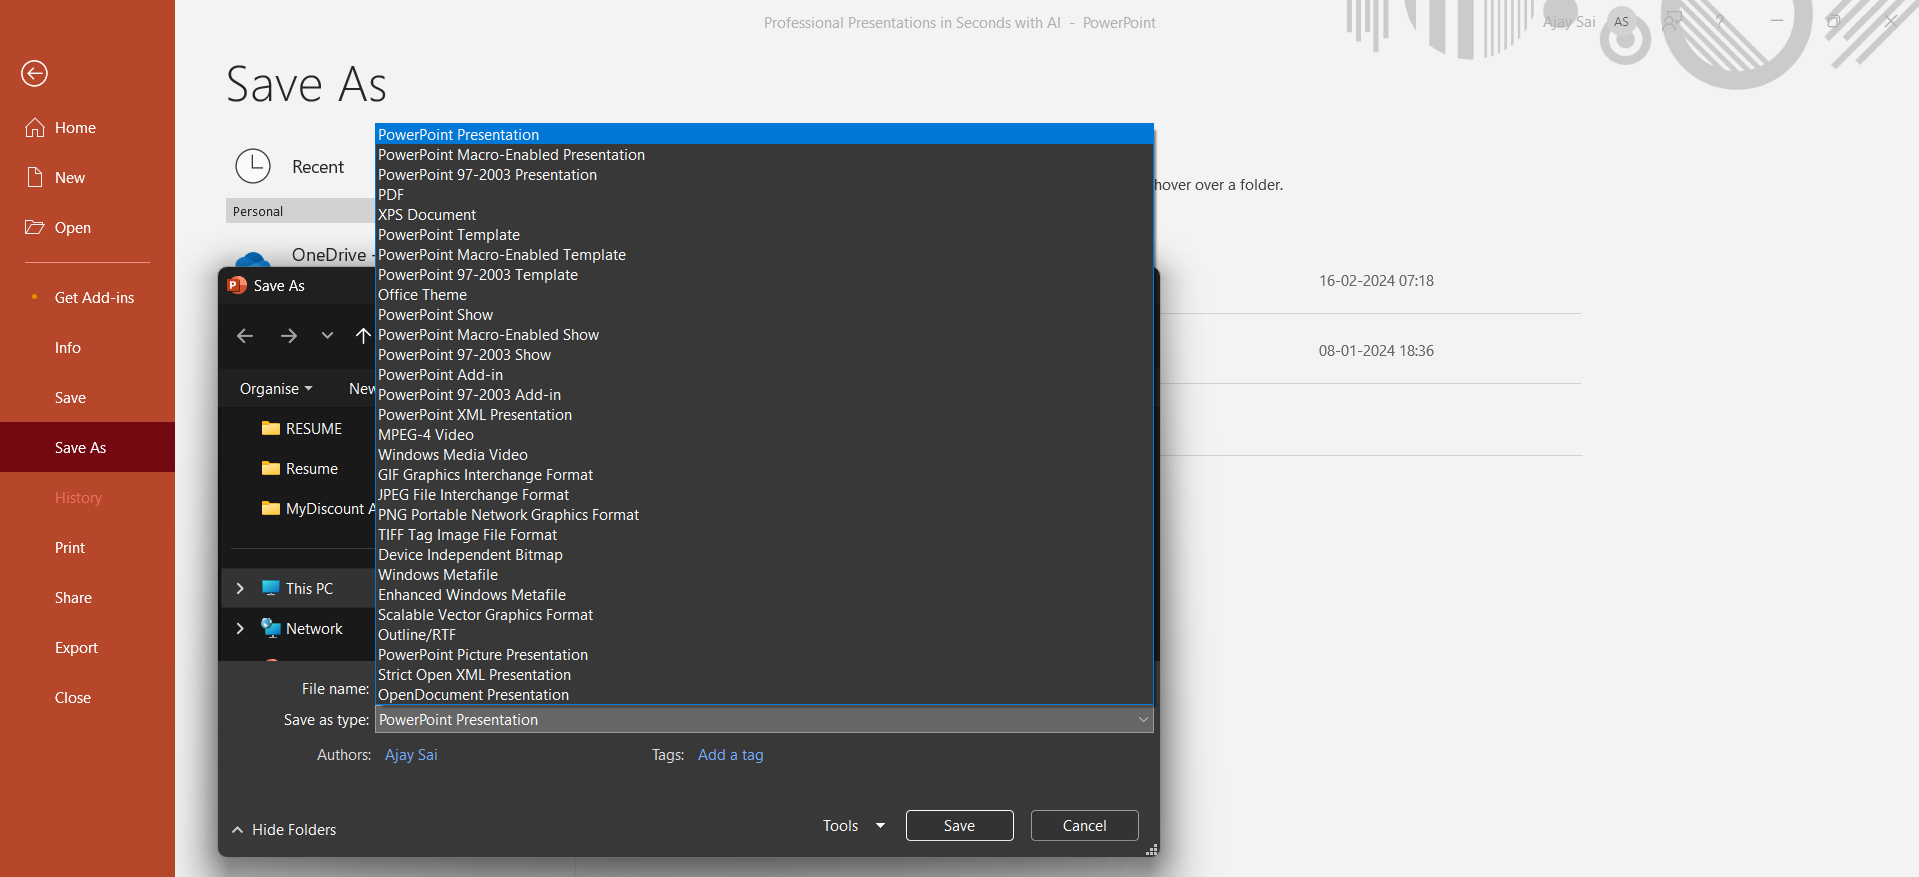Select the Resume folder in tree
1919x877 pixels.
(299, 469)
